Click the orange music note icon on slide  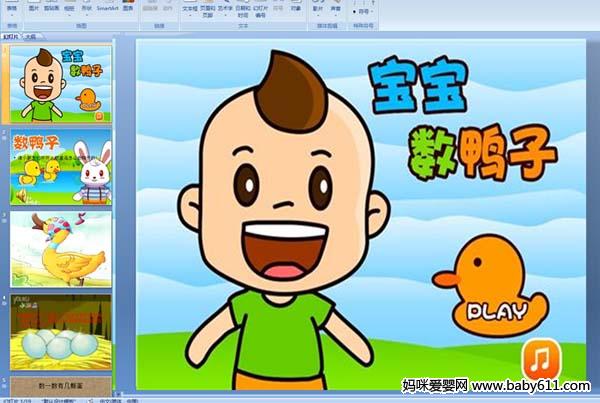pos(538,358)
